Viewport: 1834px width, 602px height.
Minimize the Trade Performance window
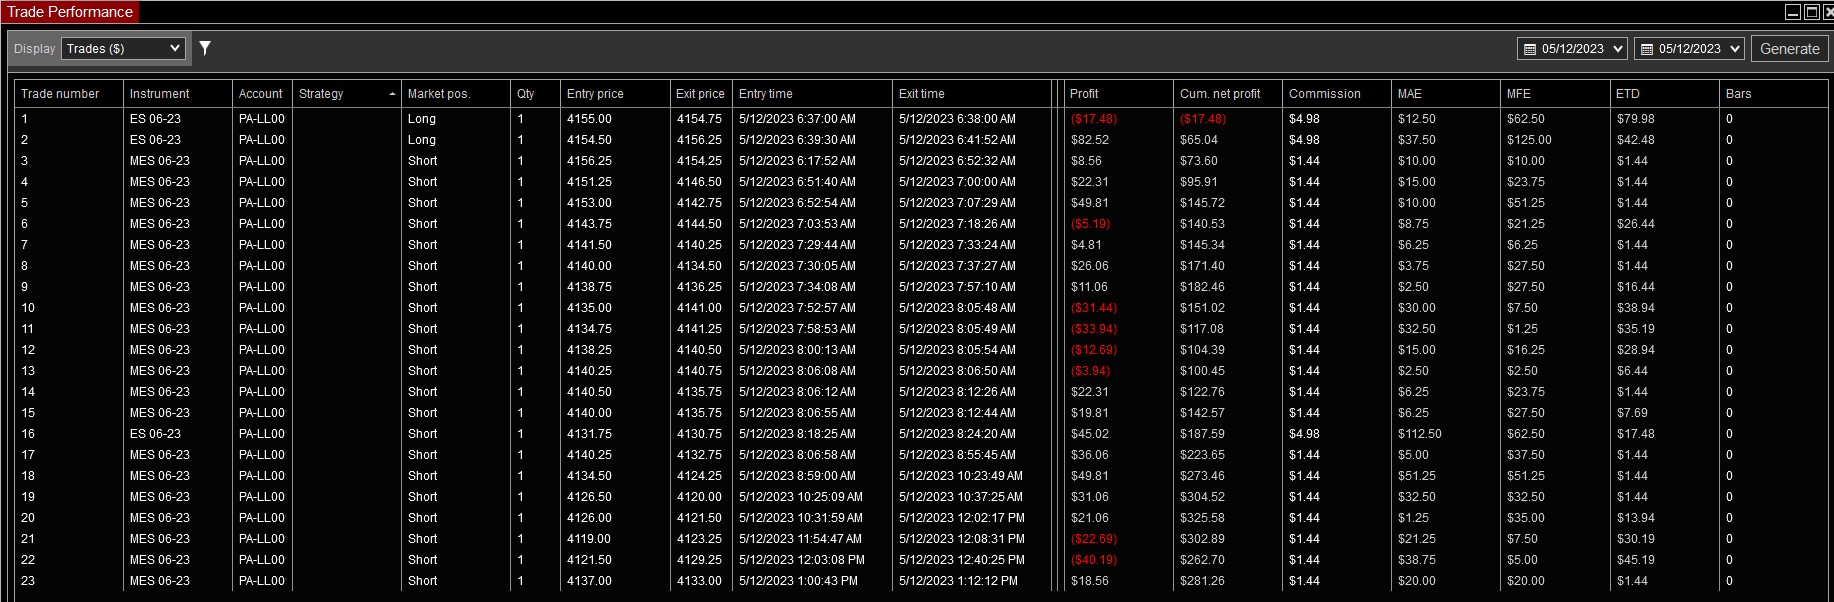pyautogui.click(x=1793, y=12)
